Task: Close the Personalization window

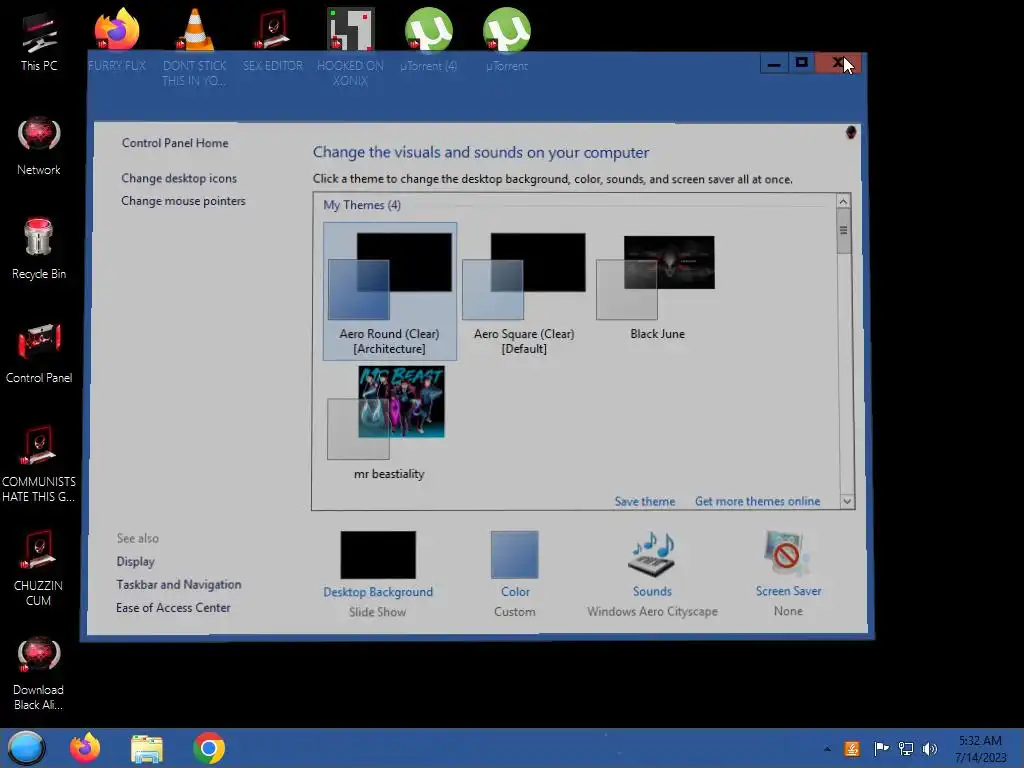Action: click(x=839, y=63)
